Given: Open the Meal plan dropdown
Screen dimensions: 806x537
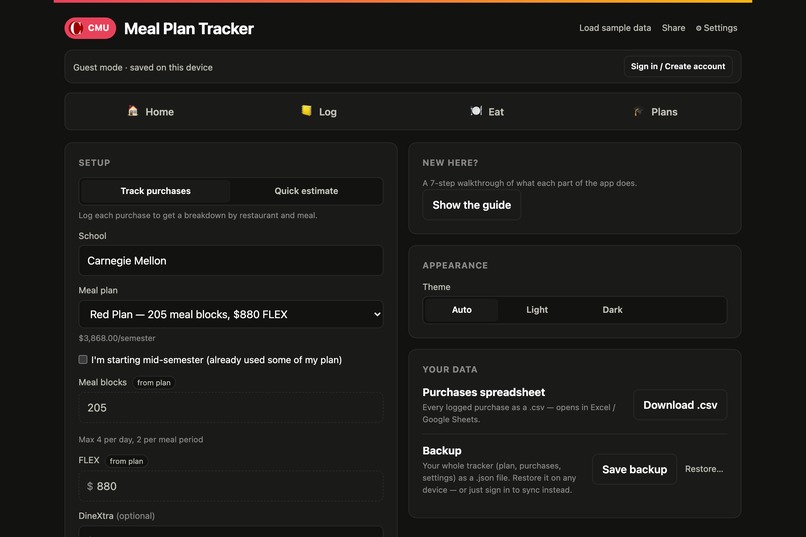Looking at the screenshot, I should point(231,314).
